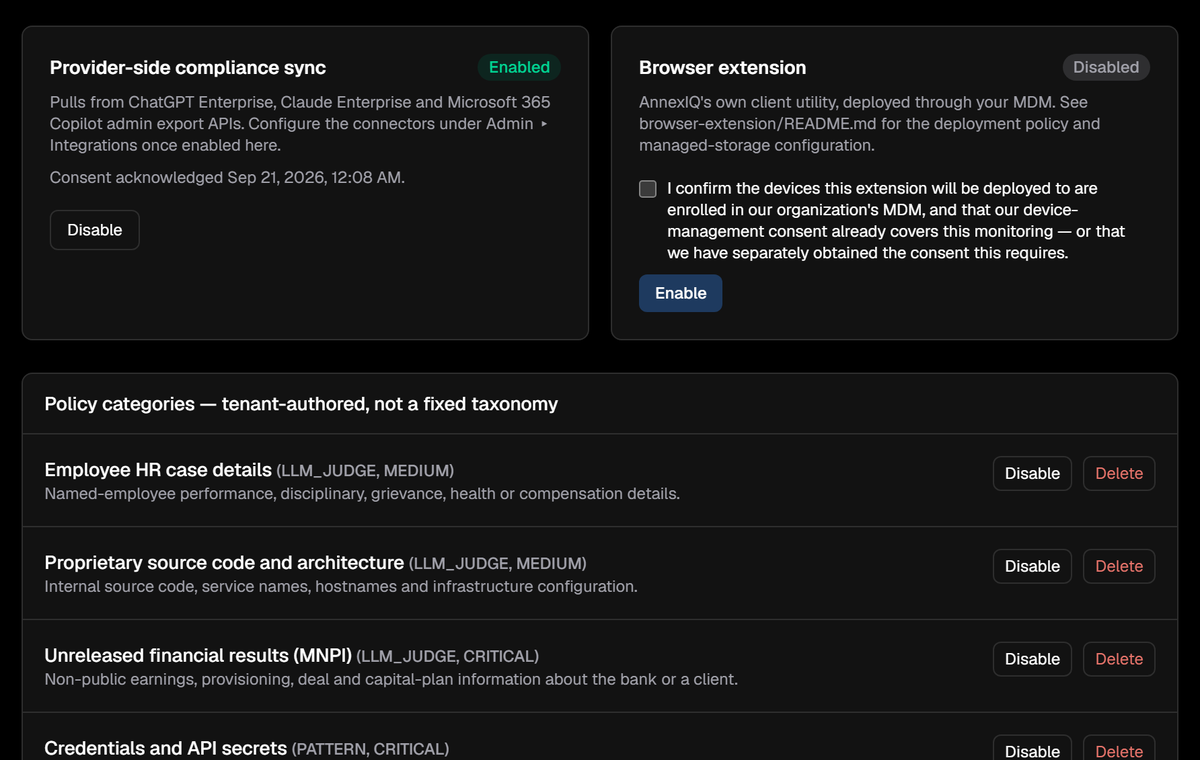Click the ChatGPT Enterprise connectors description
Screen dimensions: 1200x760
point(300,124)
